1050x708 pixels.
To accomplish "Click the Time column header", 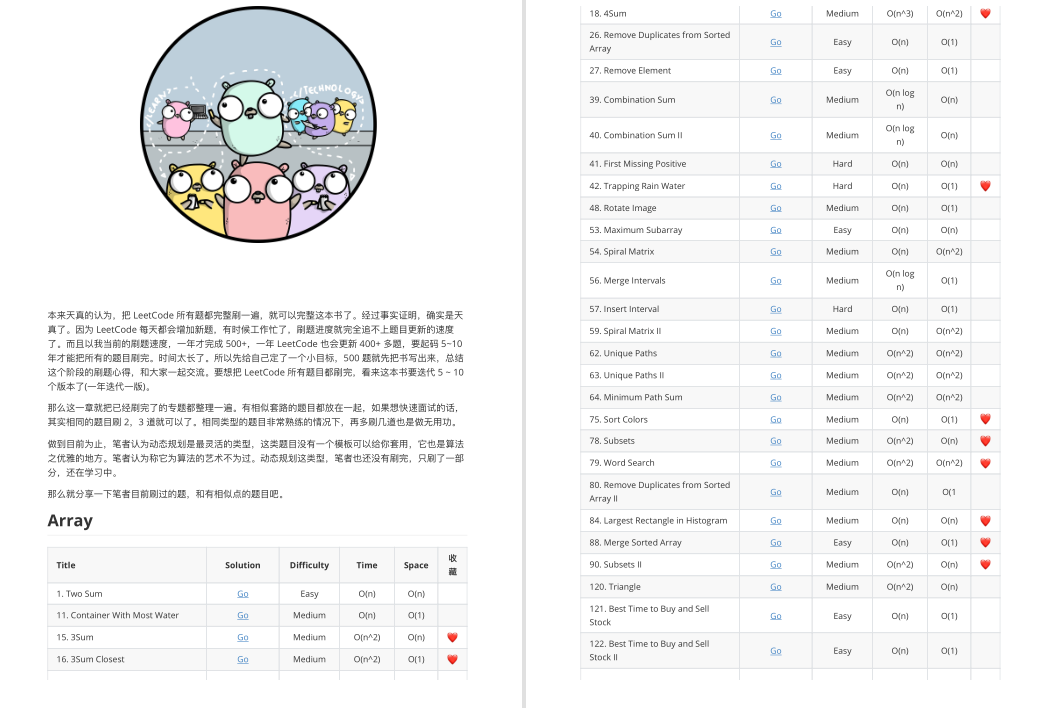I will pyautogui.click(x=366, y=565).
